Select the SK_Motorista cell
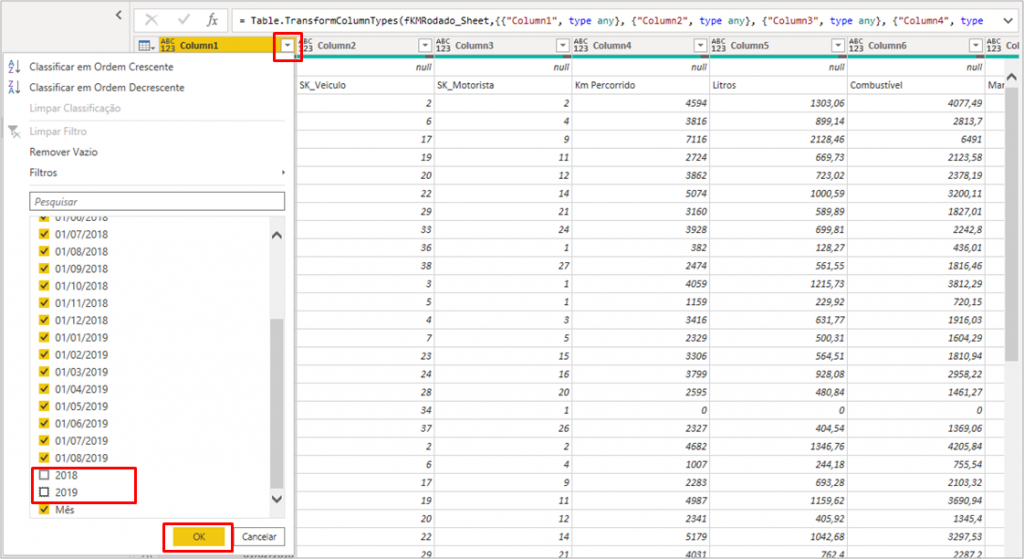The image size is (1024, 559). [503, 85]
